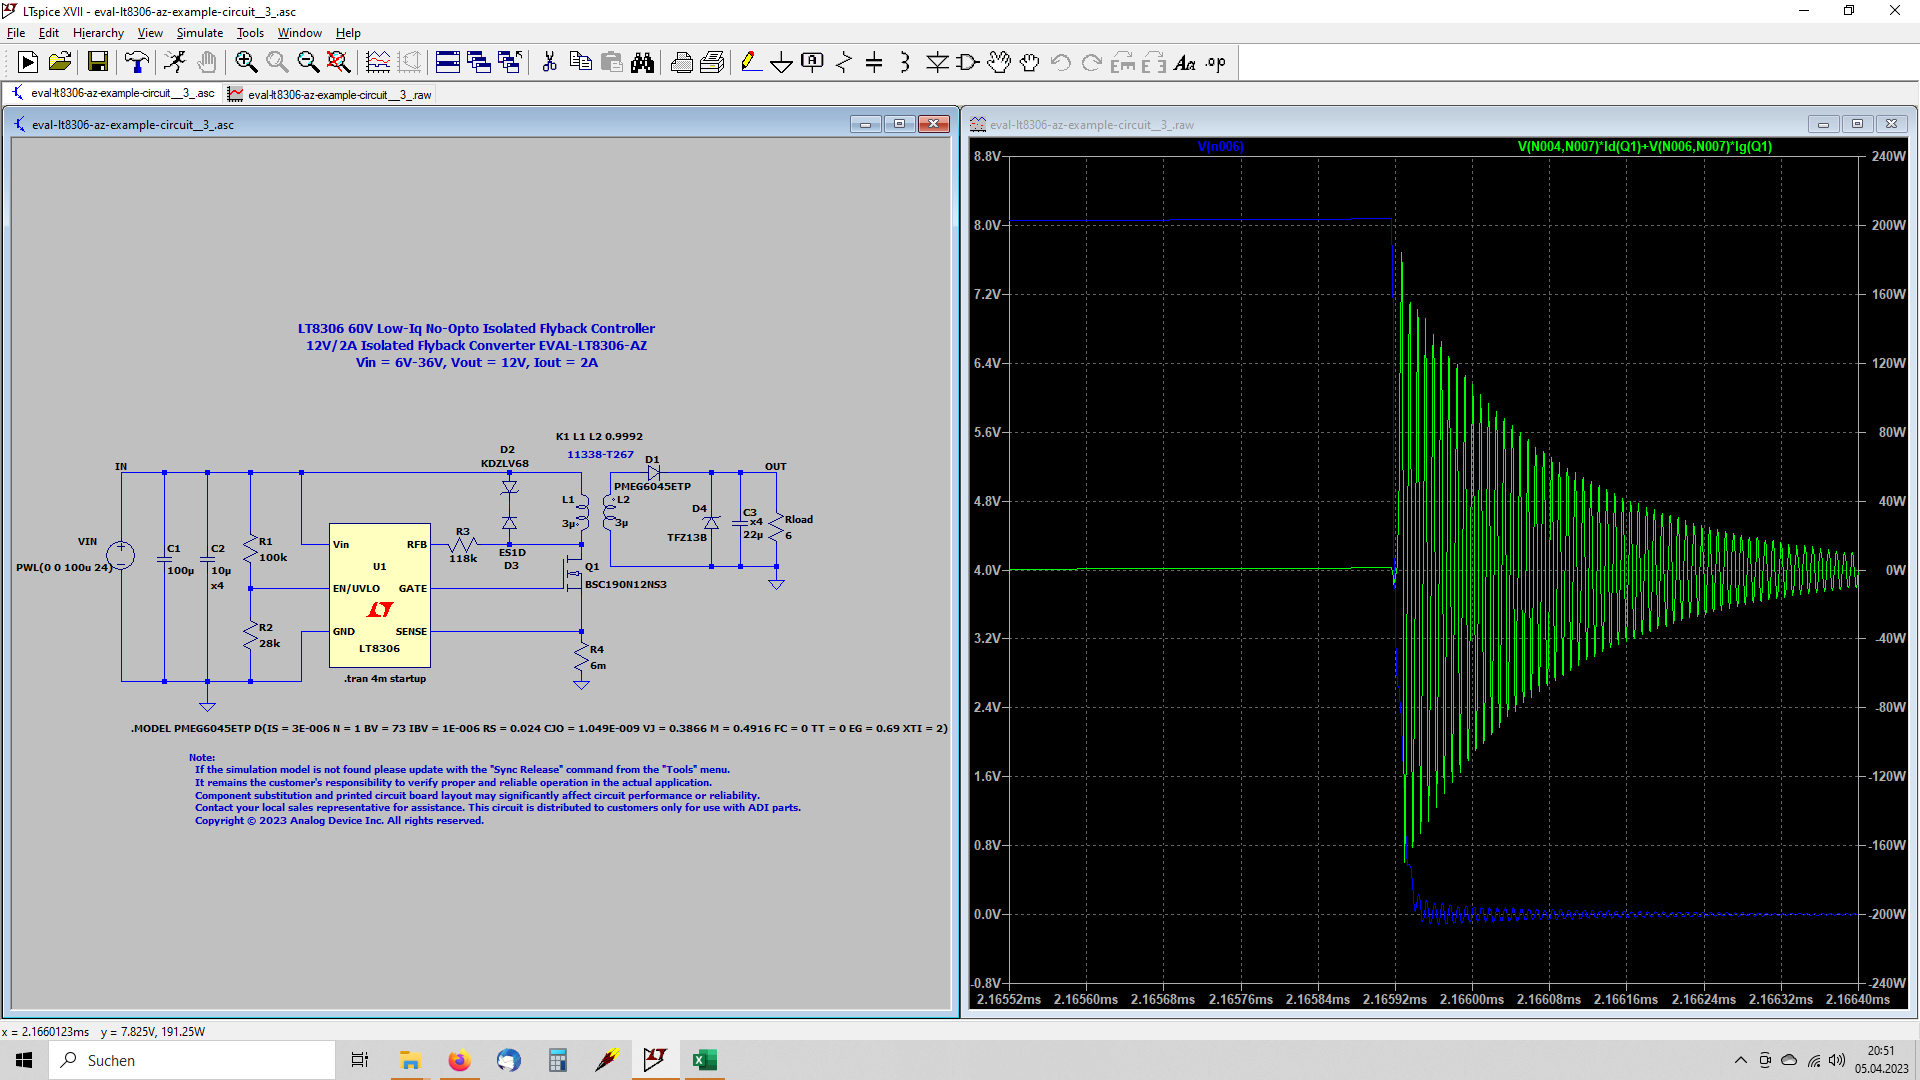Select the Ground symbol tool

(782, 62)
